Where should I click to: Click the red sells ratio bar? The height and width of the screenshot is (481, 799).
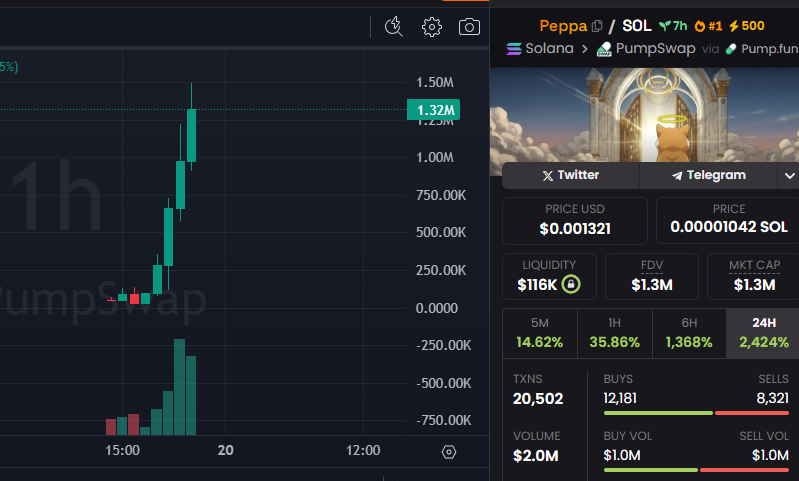(x=752, y=413)
